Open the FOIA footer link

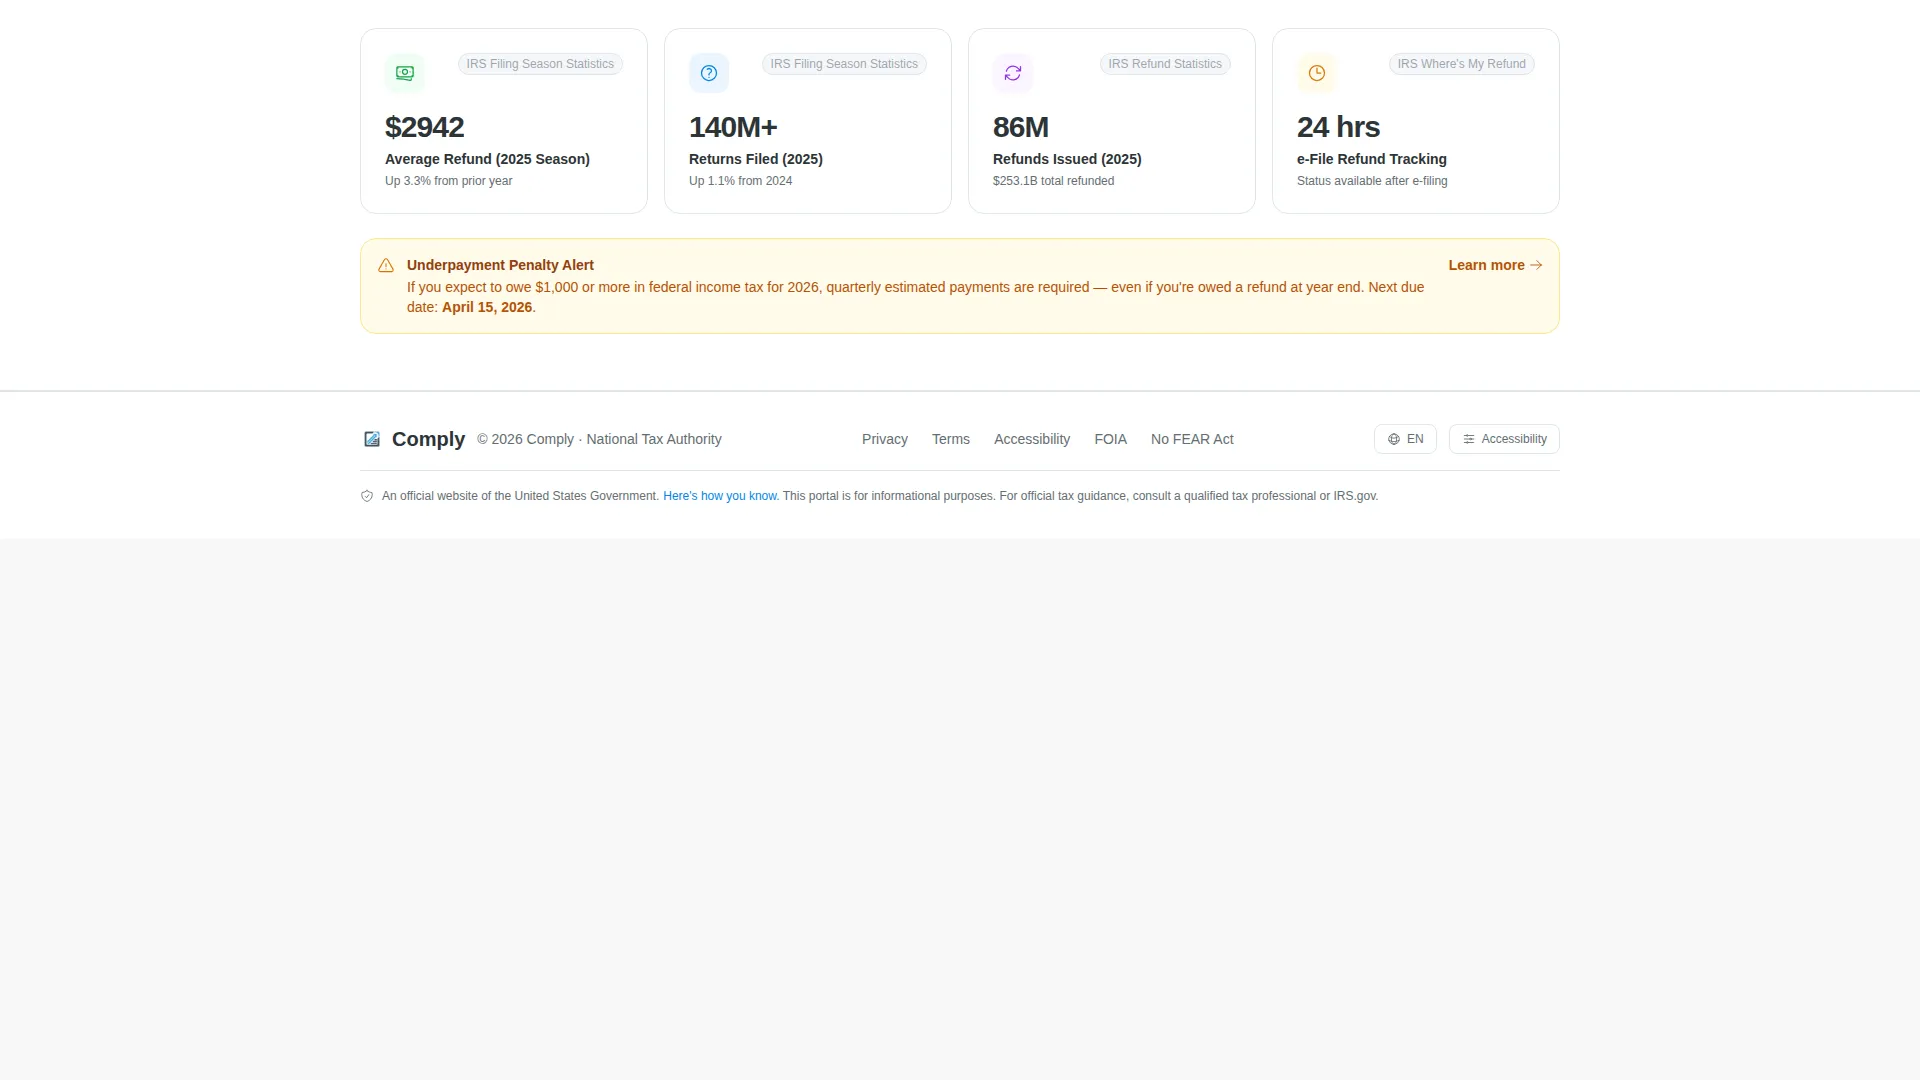1110,439
